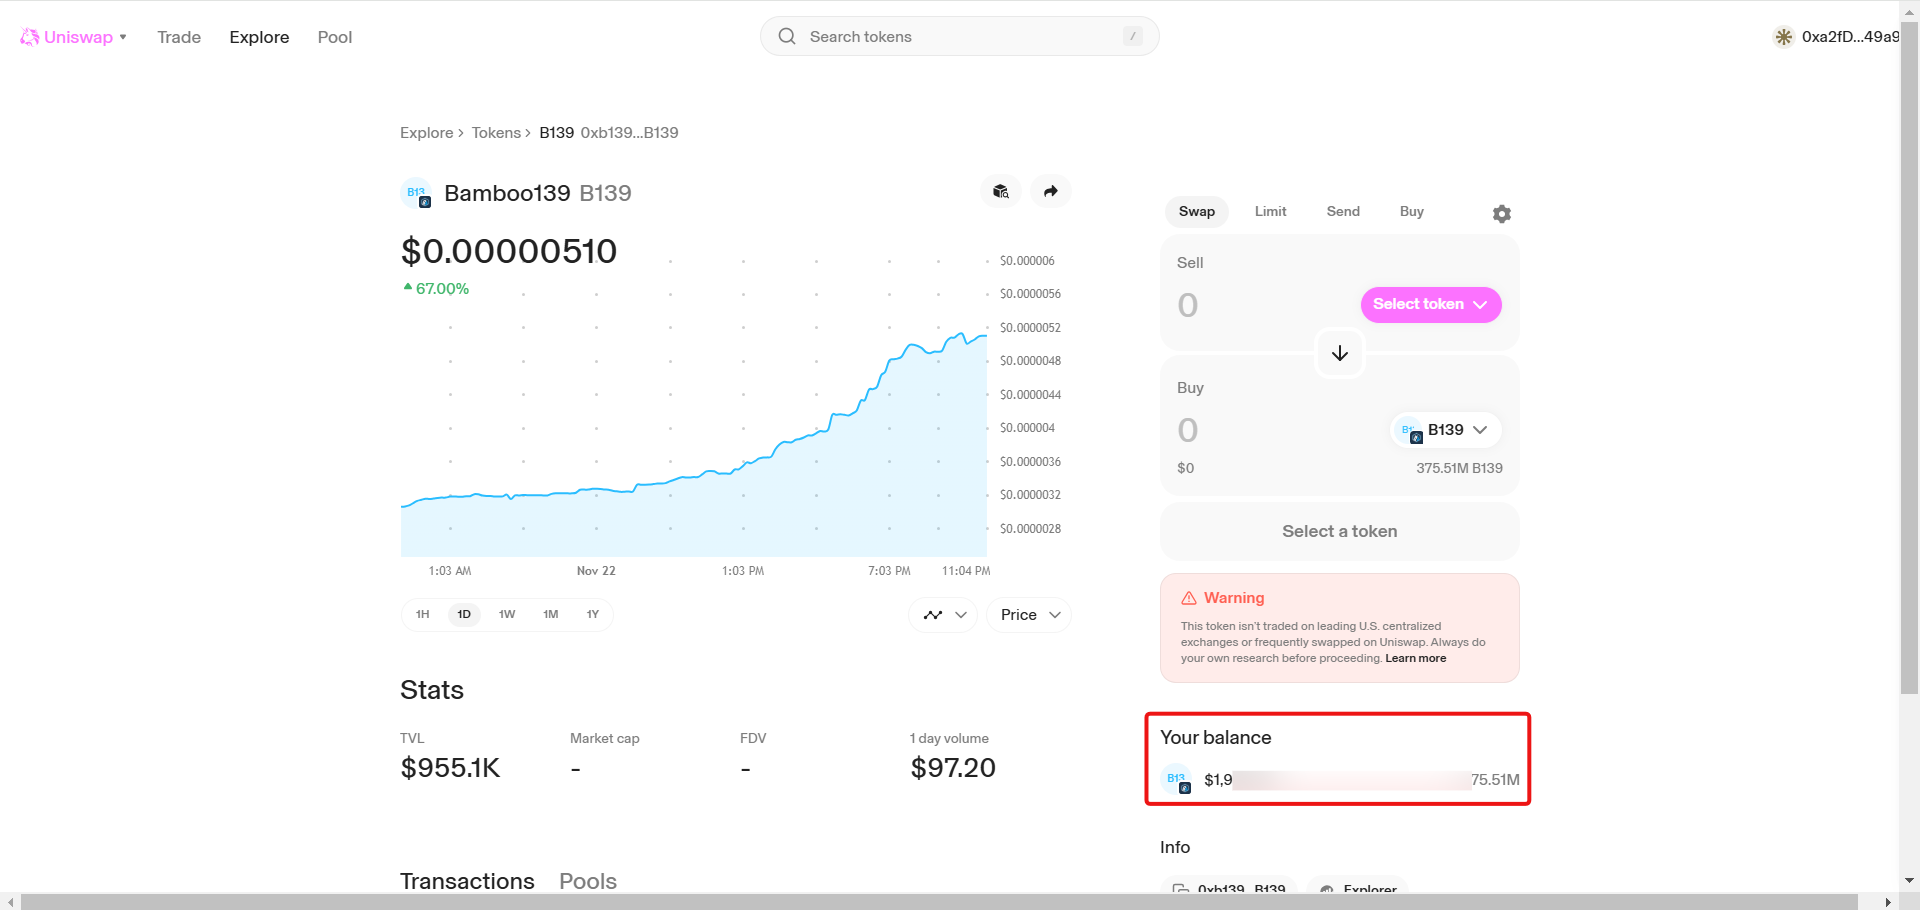Select the 1M time range
Viewport: 1920px width, 910px height.
click(551, 614)
